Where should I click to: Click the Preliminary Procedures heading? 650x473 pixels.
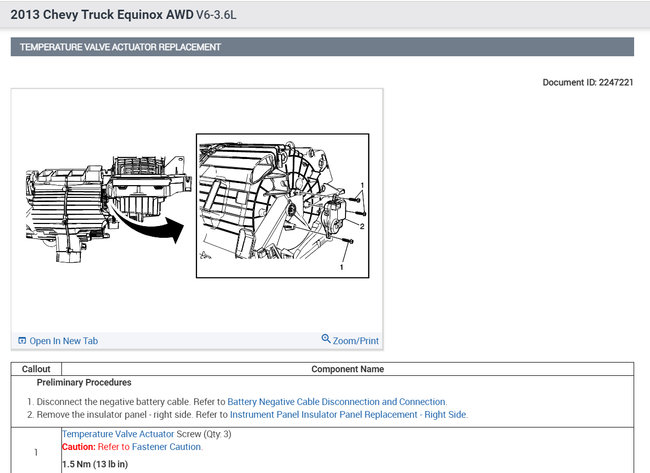coord(84,382)
